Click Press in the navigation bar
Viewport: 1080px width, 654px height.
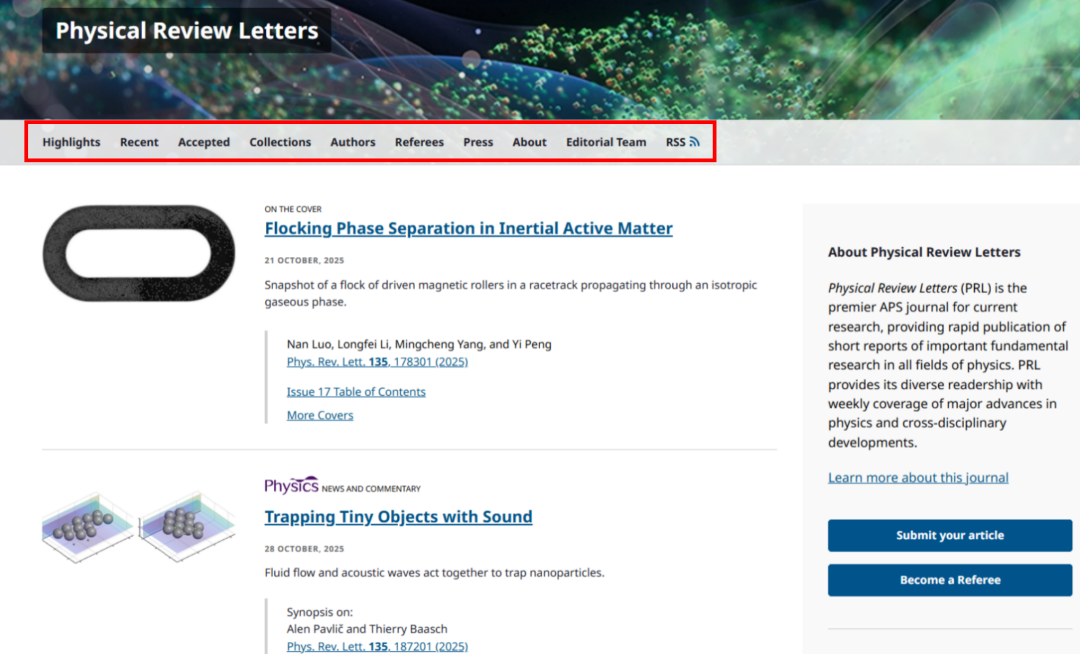pyautogui.click(x=478, y=142)
